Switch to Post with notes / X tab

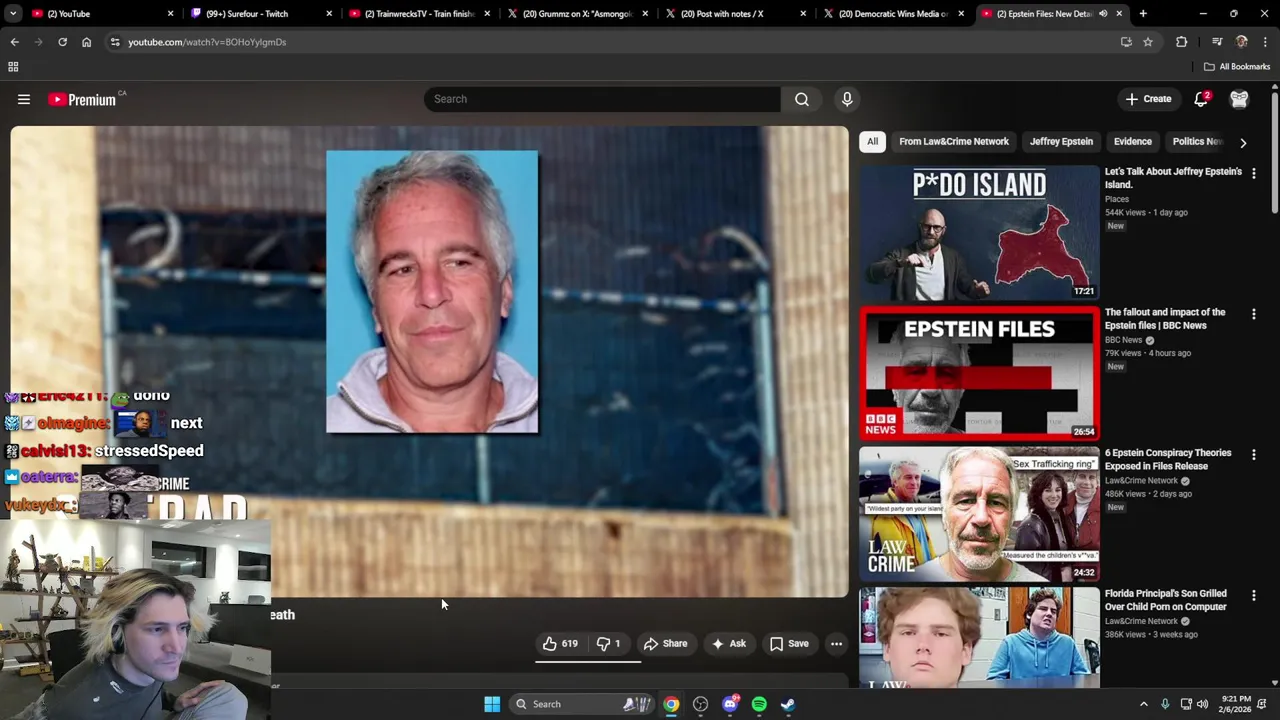click(735, 14)
